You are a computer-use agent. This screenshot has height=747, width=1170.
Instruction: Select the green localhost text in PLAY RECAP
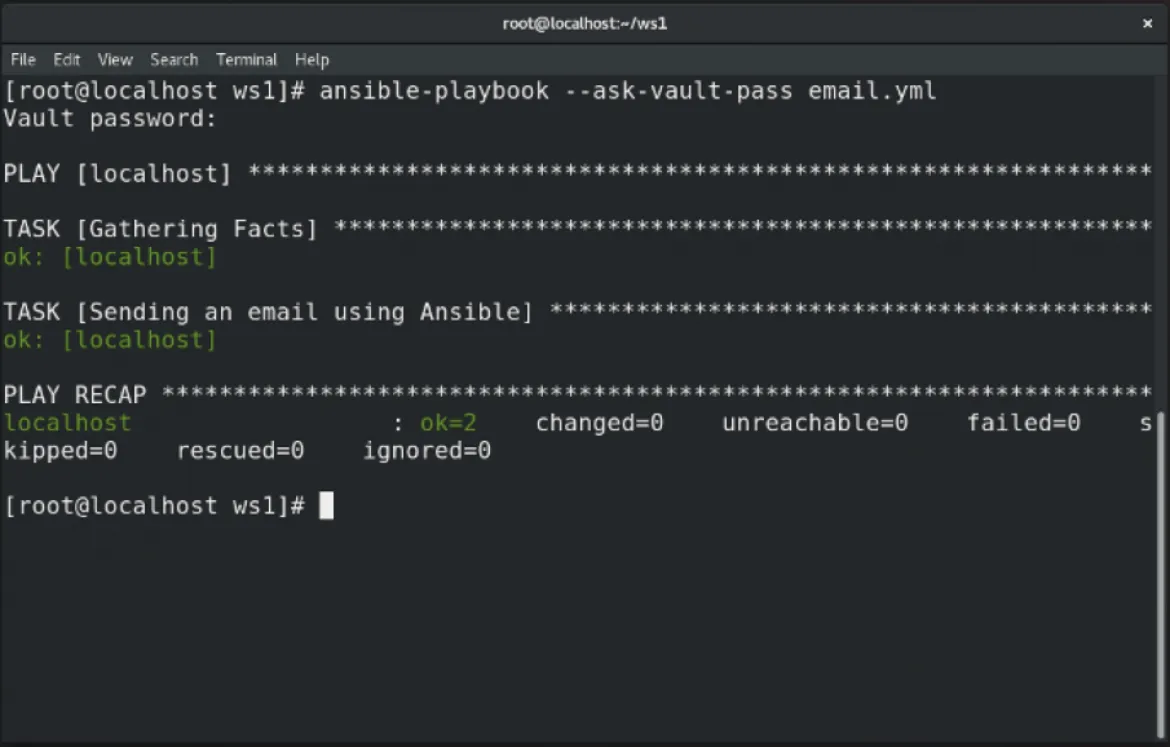click(67, 422)
